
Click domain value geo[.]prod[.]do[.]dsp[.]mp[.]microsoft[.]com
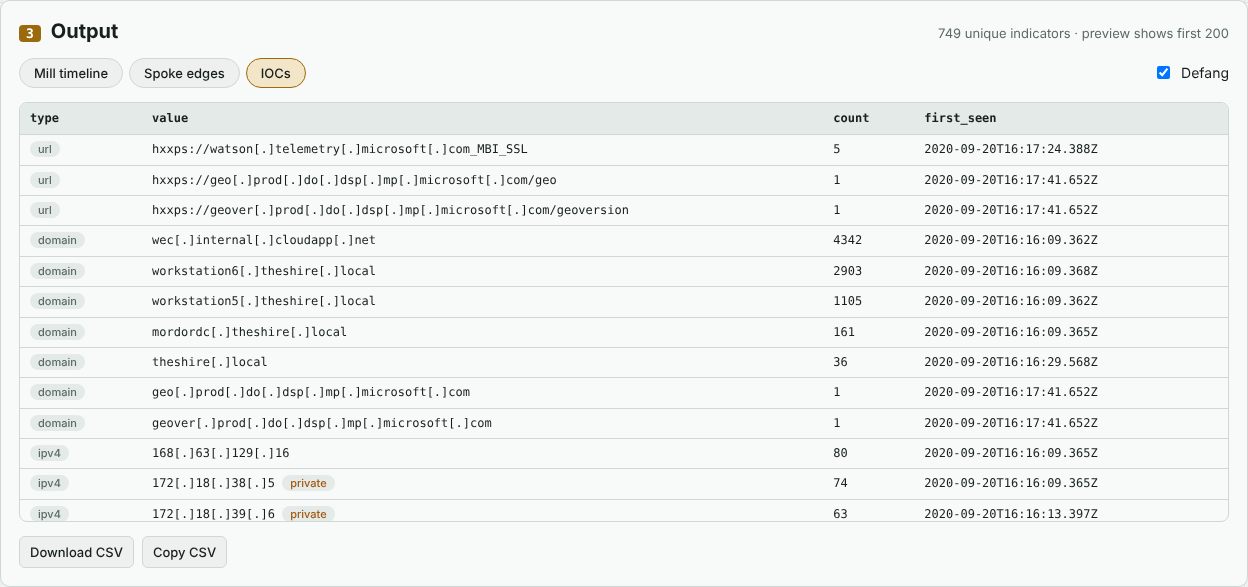tap(311, 392)
